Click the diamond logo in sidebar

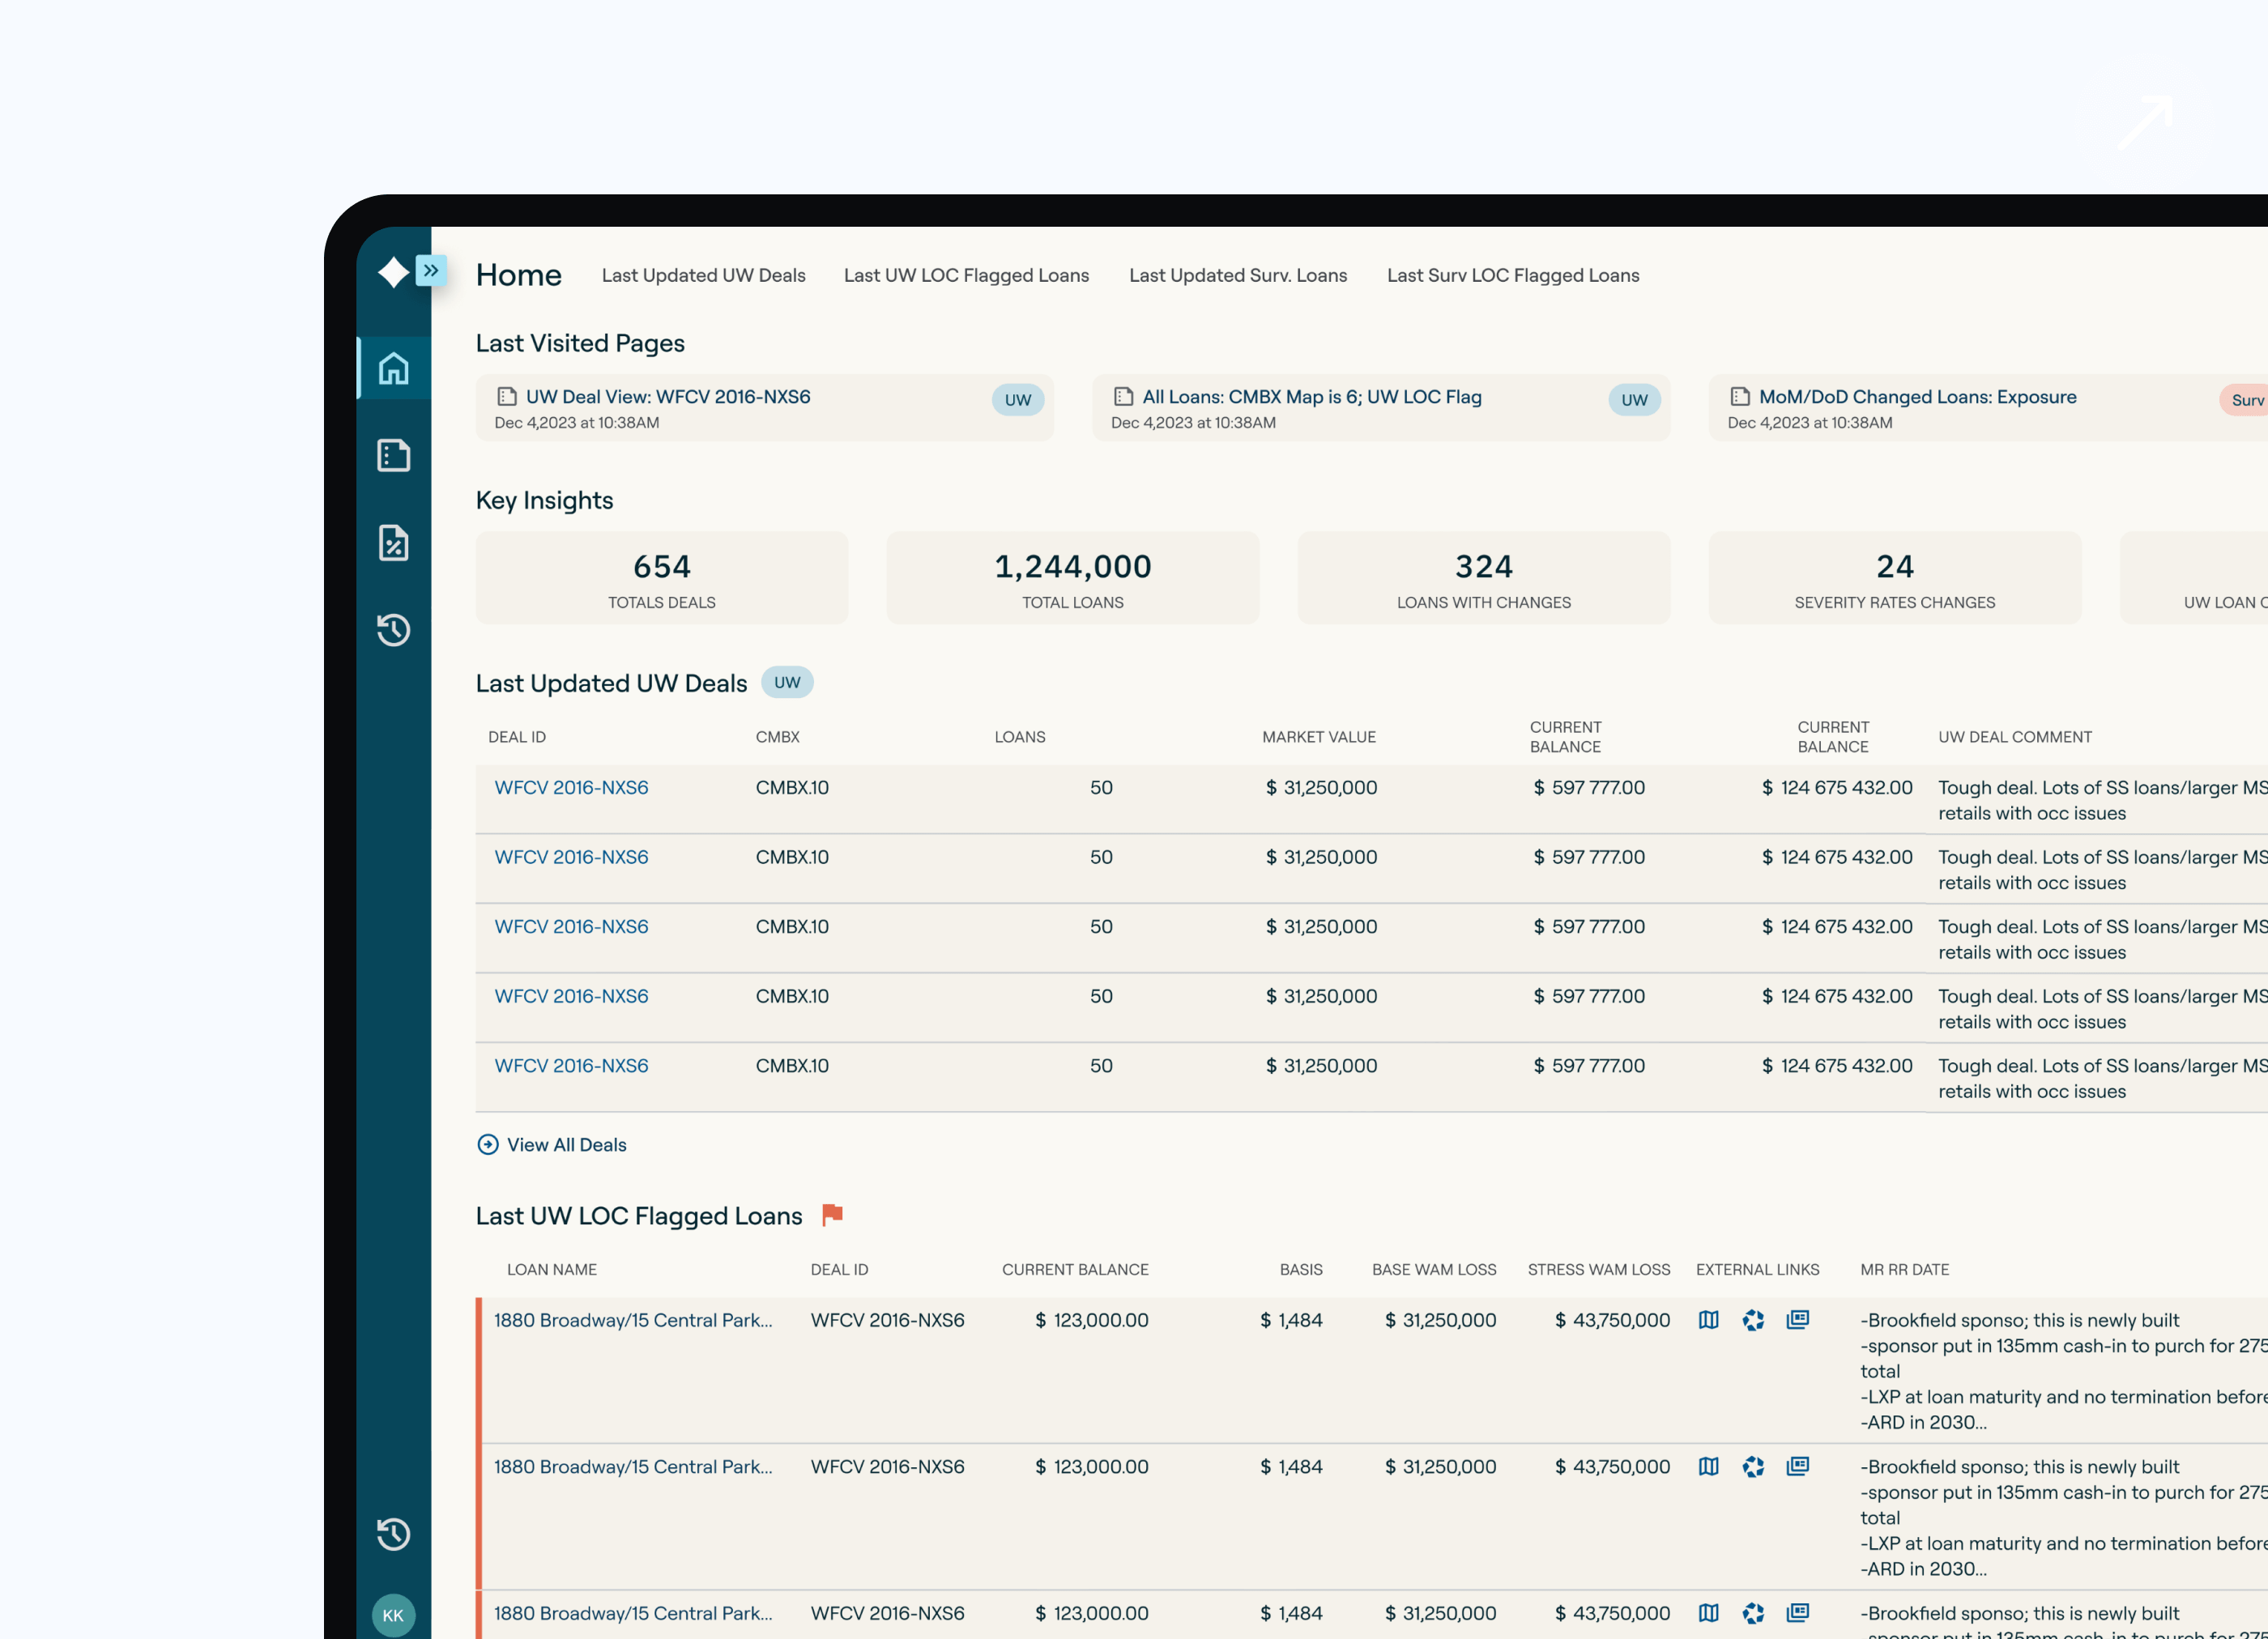pyautogui.click(x=393, y=271)
